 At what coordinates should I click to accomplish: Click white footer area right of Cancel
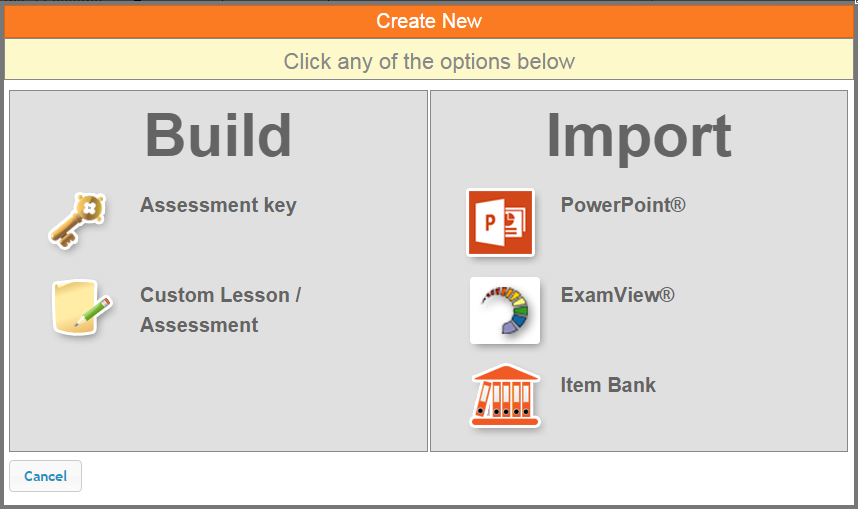450,477
